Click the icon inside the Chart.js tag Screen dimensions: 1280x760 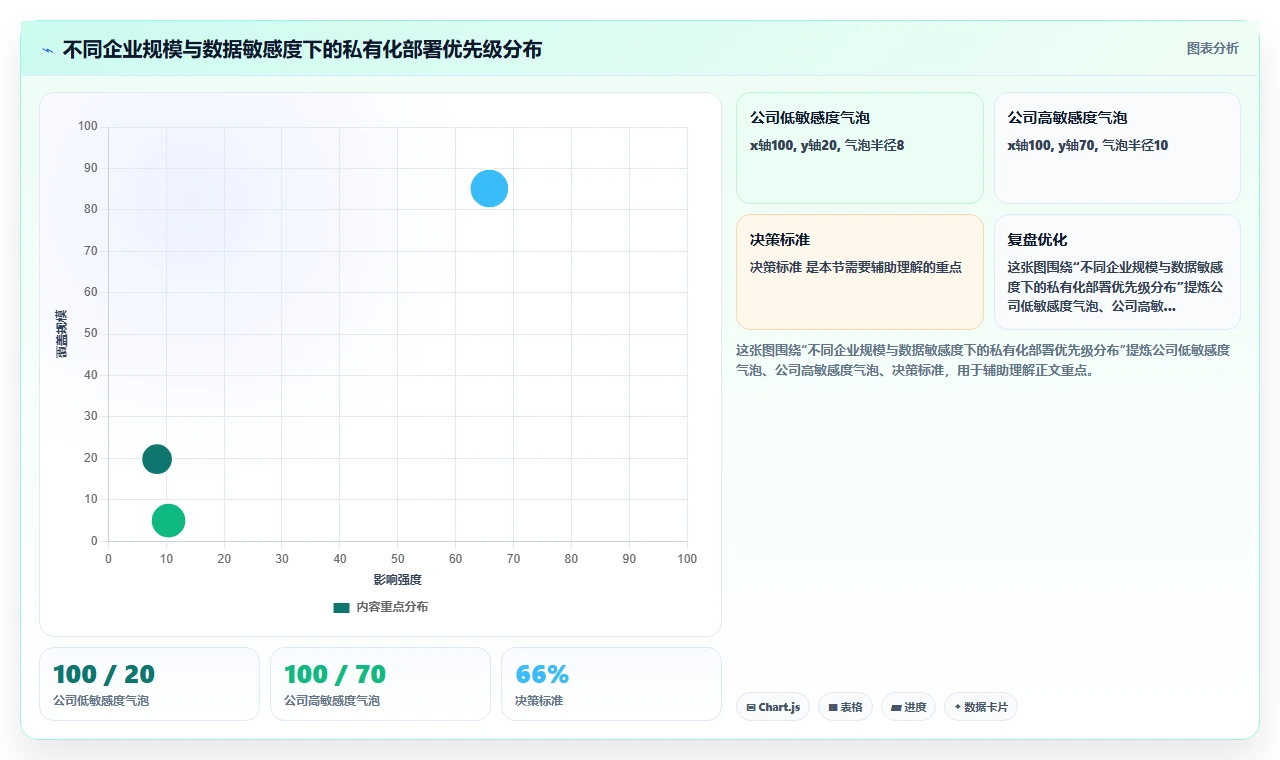751,707
